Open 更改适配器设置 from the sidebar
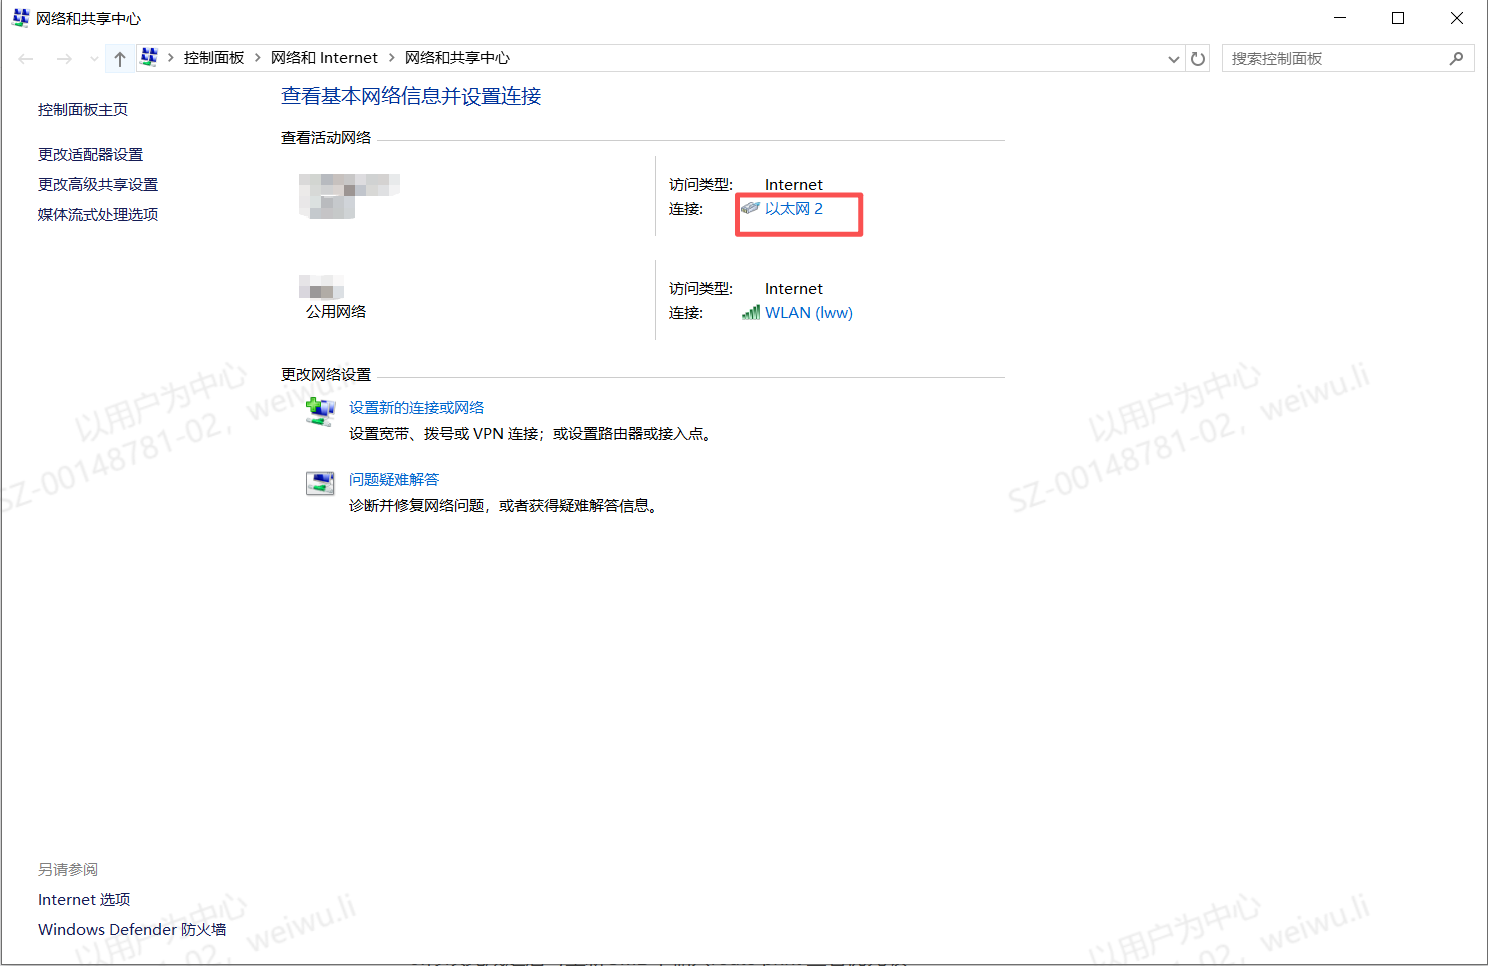Screen dimensions: 1488x966 click(90, 153)
